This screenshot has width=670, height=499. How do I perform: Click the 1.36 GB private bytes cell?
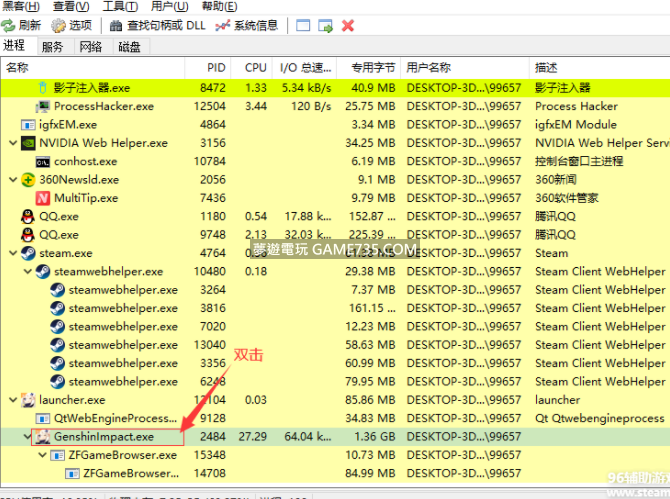(x=375, y=437)
